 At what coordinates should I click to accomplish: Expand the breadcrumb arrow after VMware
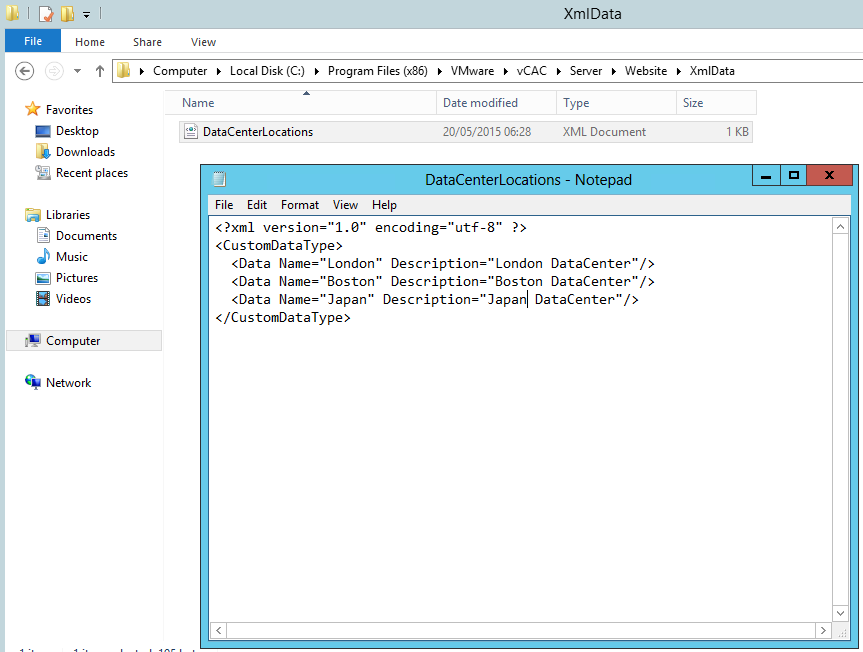(x=505, y=72)
